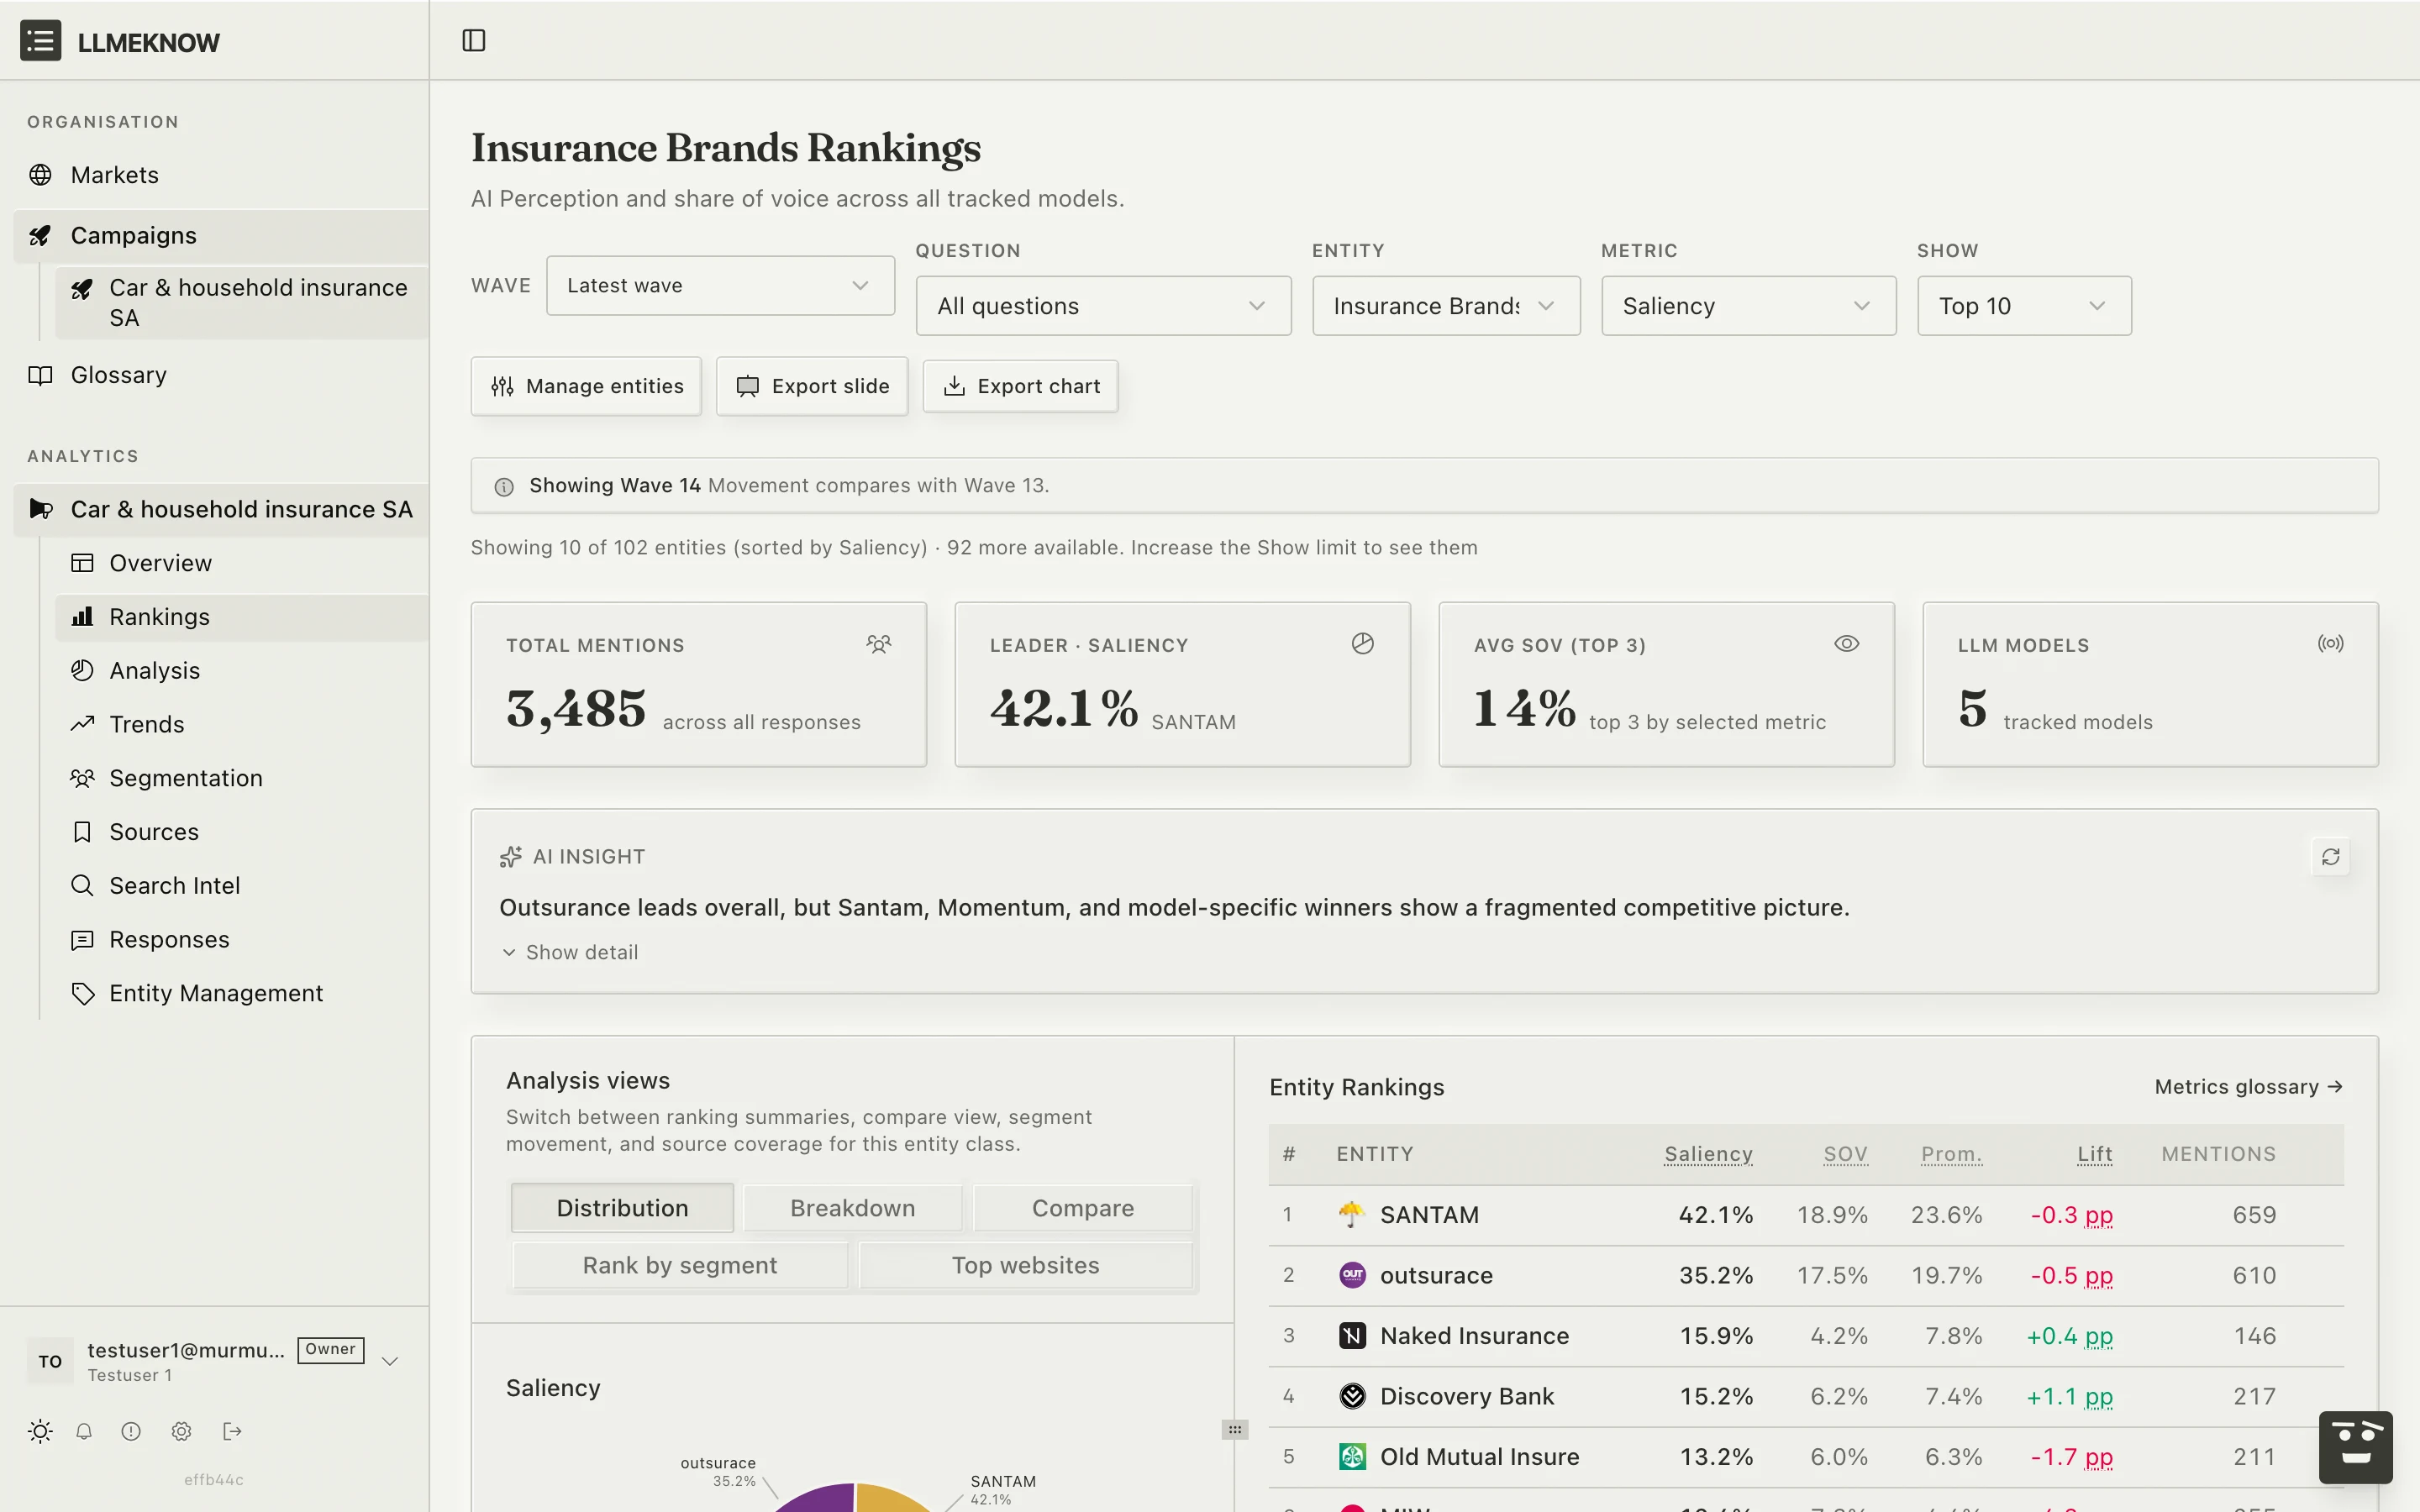Click Discovery Bank in rankings table
Viewport: 2420px width, 1512px height.
(x=1467, y=1396)
